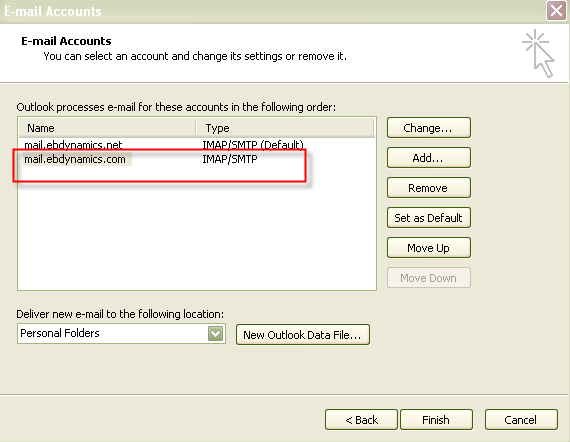This screenshot has height=442, width=570.
Task: Remove the selected e-mail account
Action: [x=429, y=188]
